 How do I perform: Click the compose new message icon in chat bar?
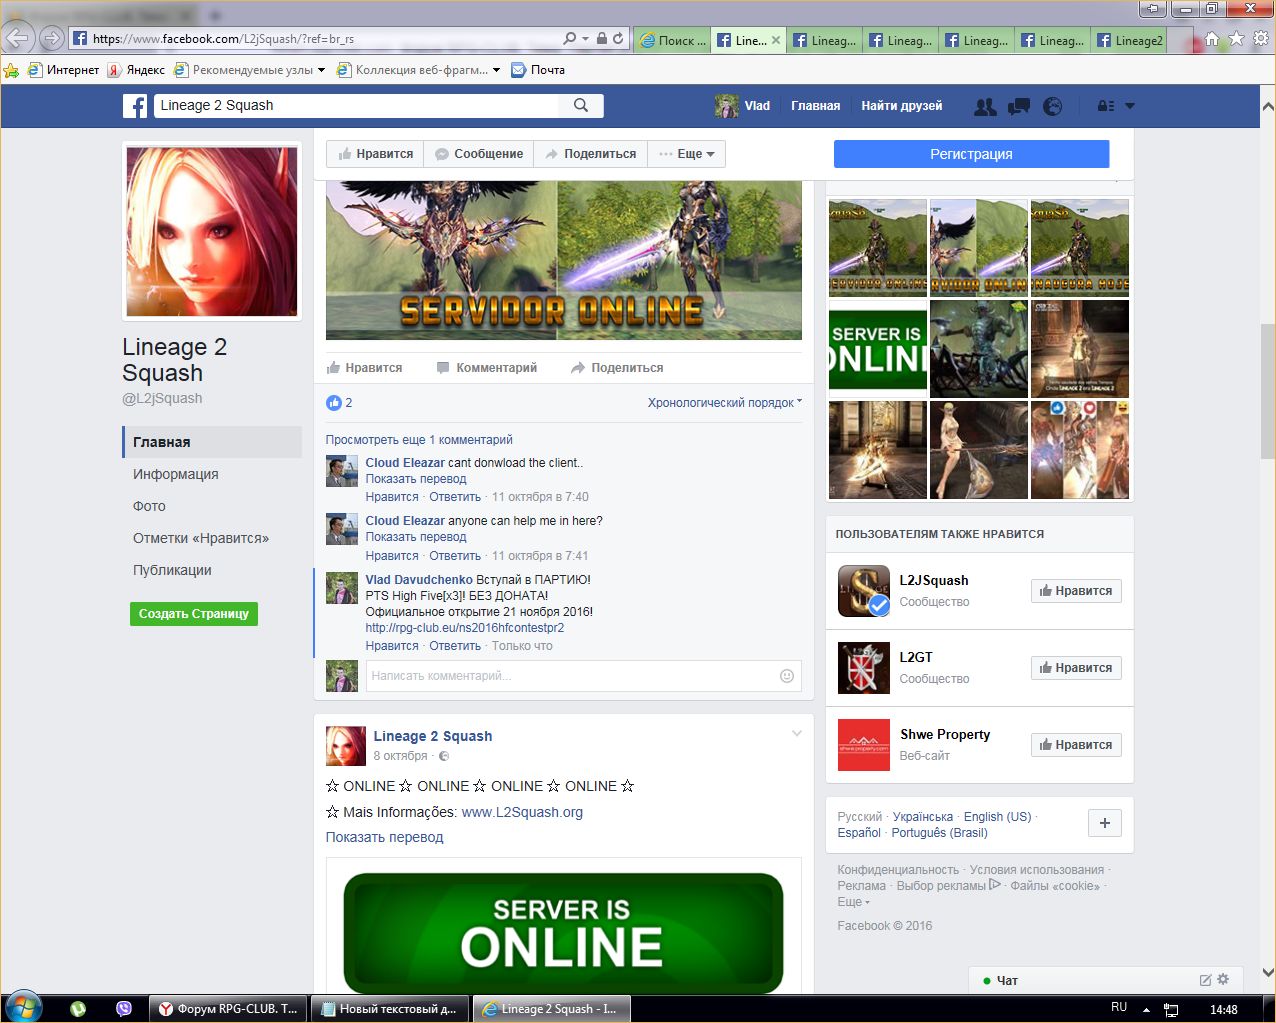pos(1205,980)
